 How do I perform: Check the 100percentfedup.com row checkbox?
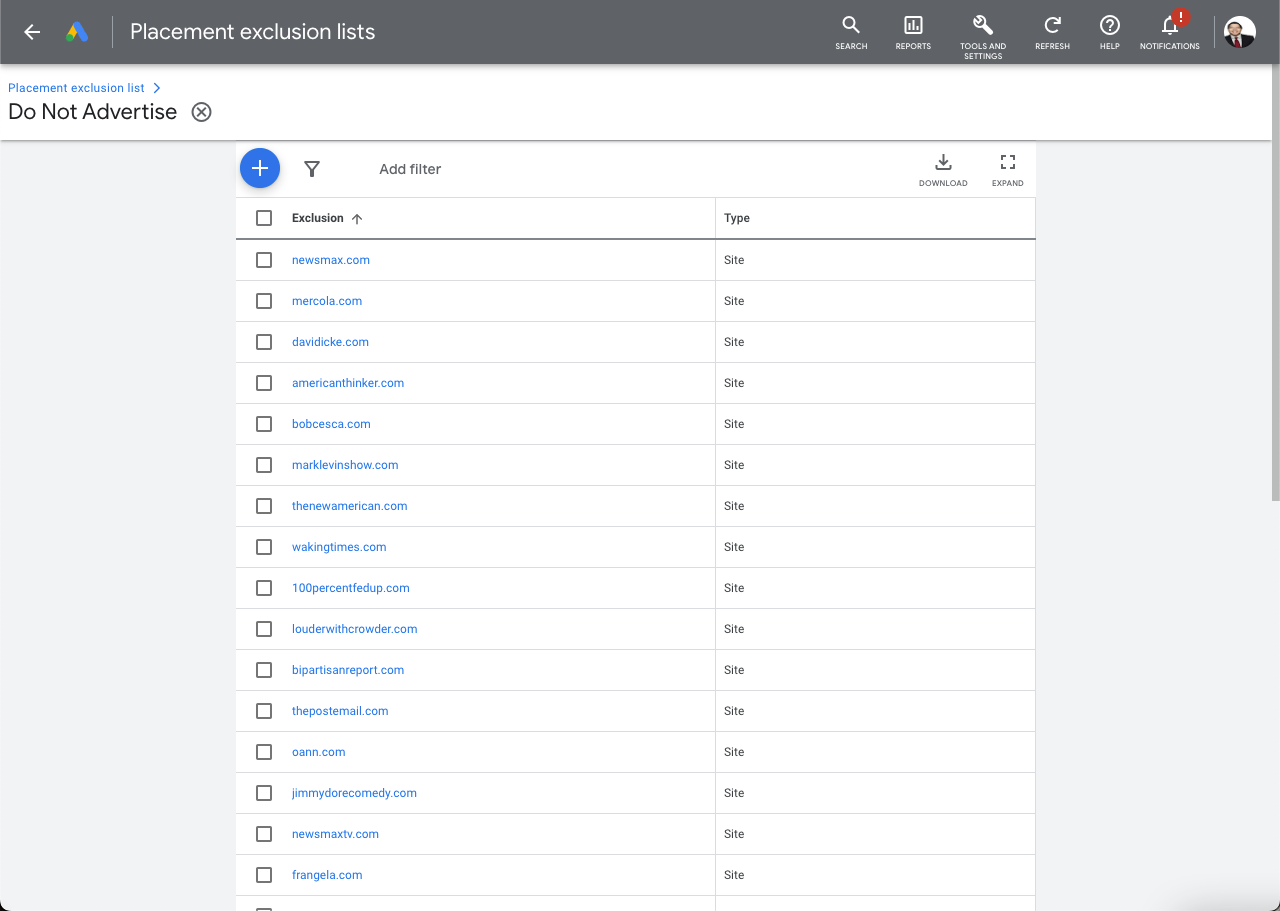(x=264, y=588)
